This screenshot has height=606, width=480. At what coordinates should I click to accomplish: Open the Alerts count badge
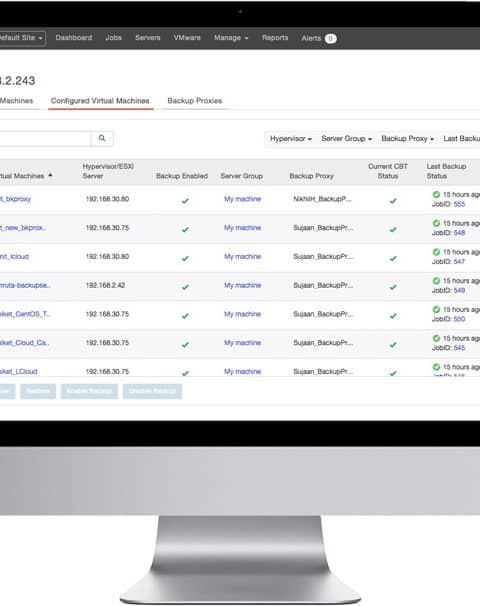click(330, 38)
